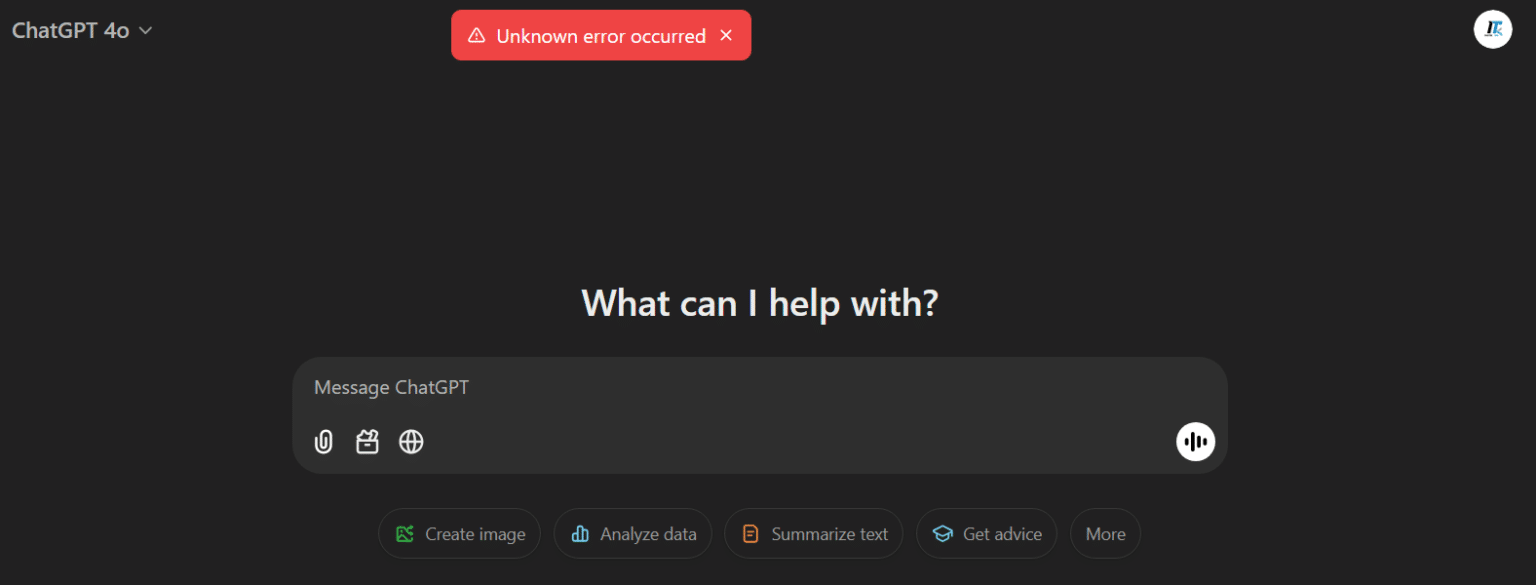Open the toolbox icon in the composer
This screenshot has width=1536, height=585.
pyautogui.click(x=367, y=441)
